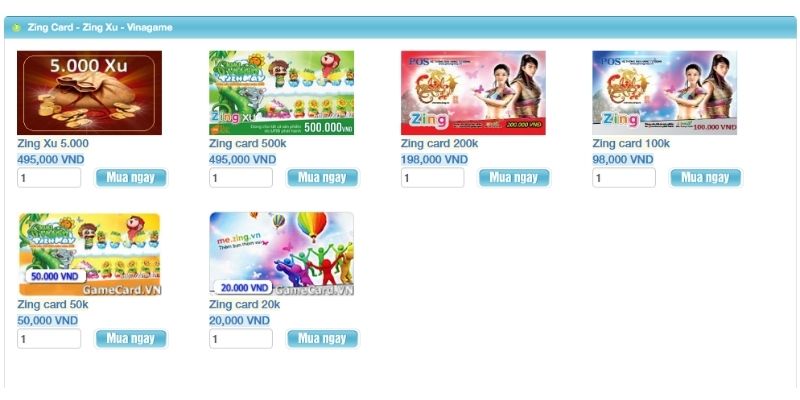Screen dimensions: 800x400
Task: Open the Zing 200.000 VND card image
Action: 473,93
